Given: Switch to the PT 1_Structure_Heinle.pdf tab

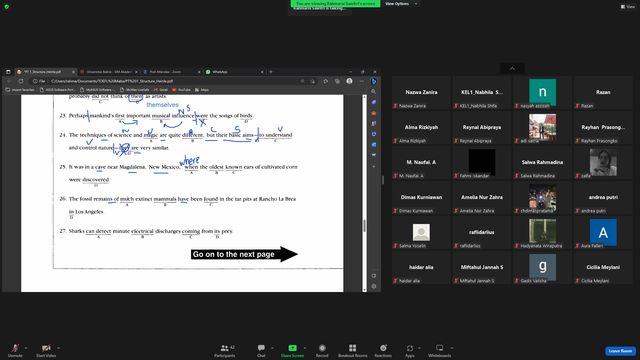Looking at the screenshot, I should tap(45, 72).
